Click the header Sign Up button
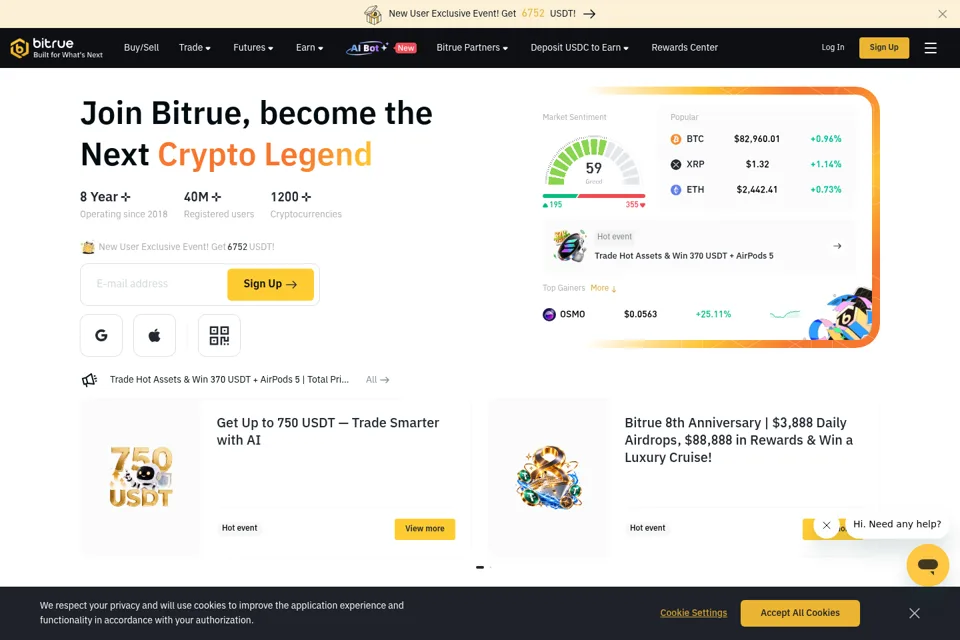 pyautogui.click(x=884, y=48)
